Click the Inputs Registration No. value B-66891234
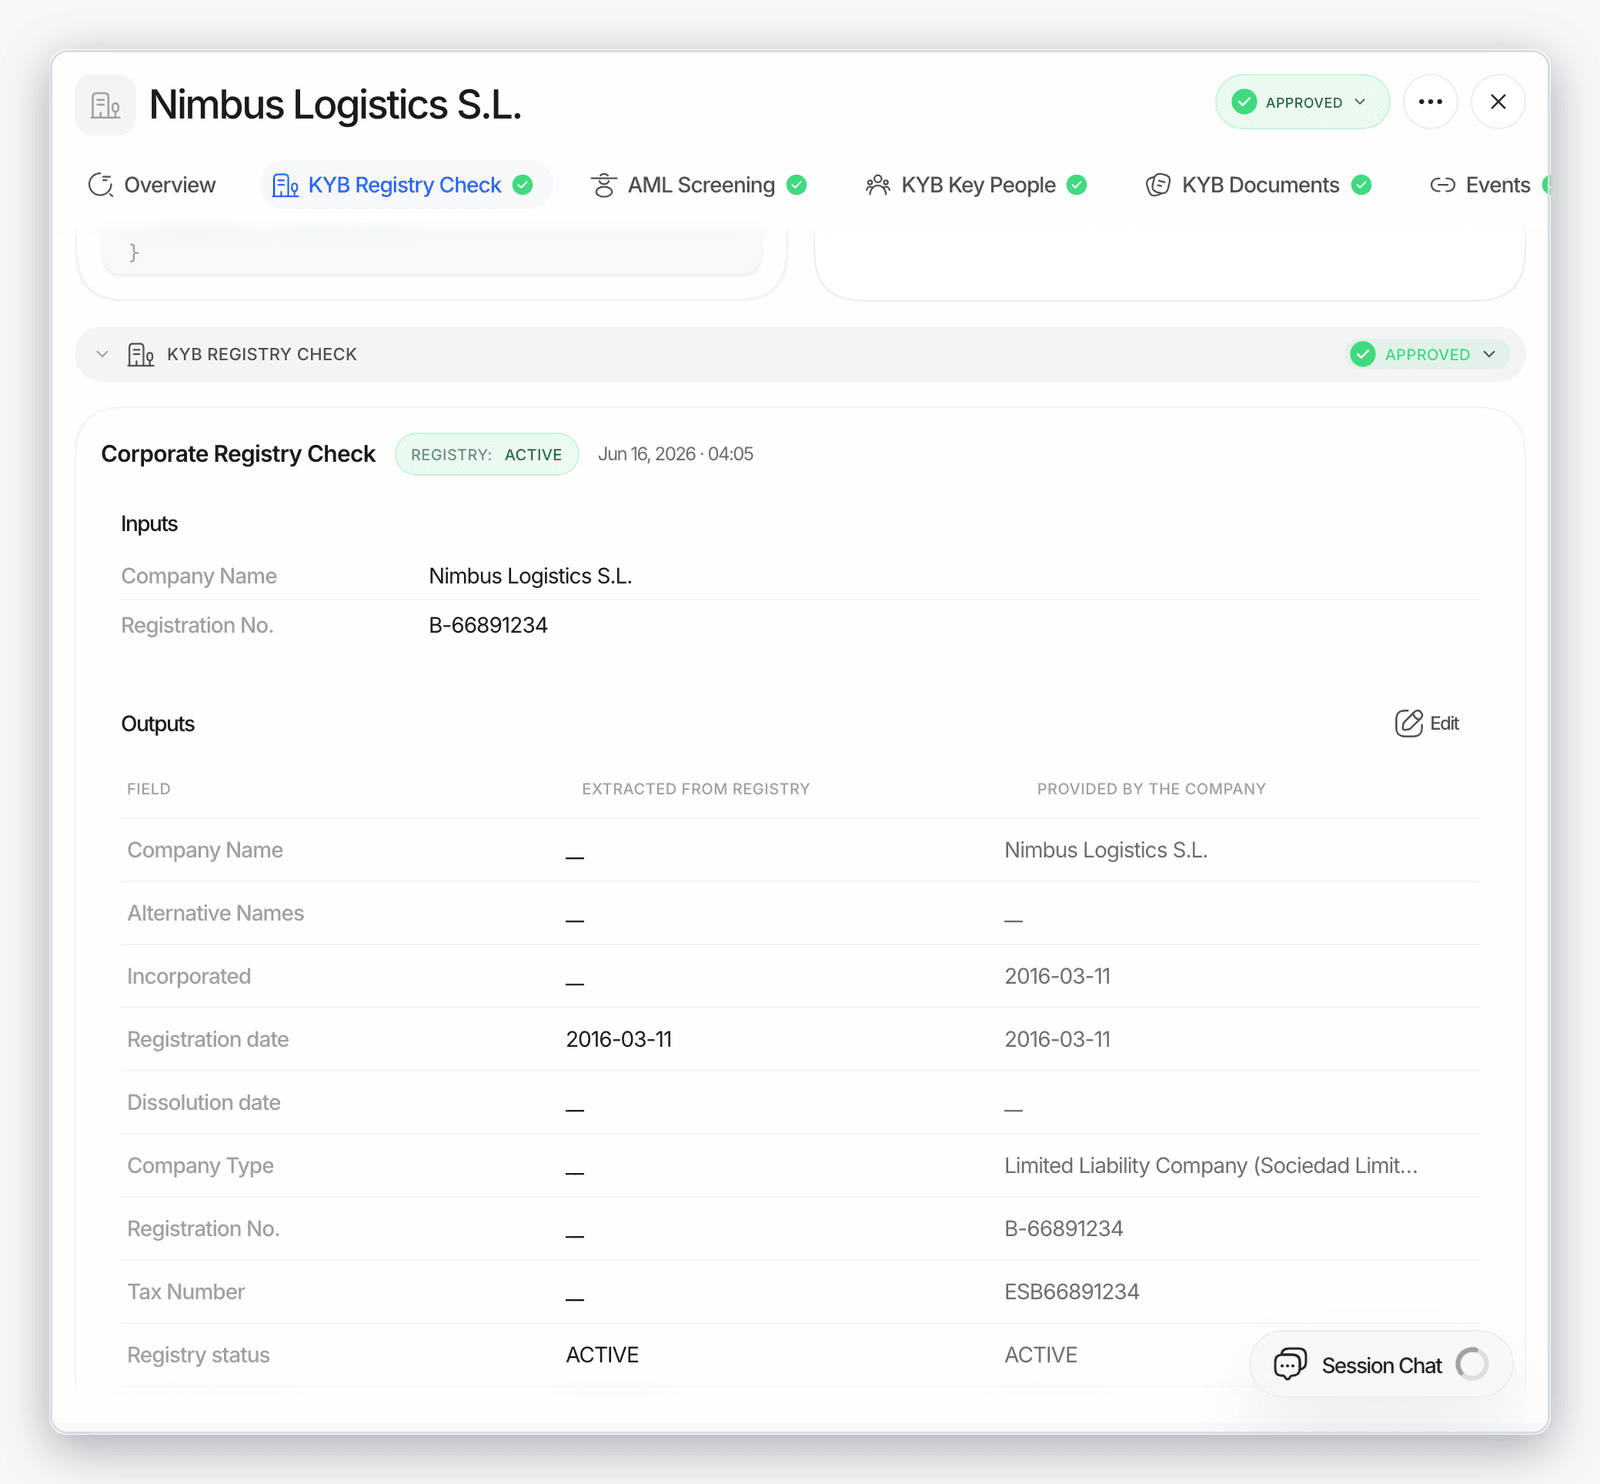The height and width of the screenshot is (1484, 1600). click(x=488, y=625)
